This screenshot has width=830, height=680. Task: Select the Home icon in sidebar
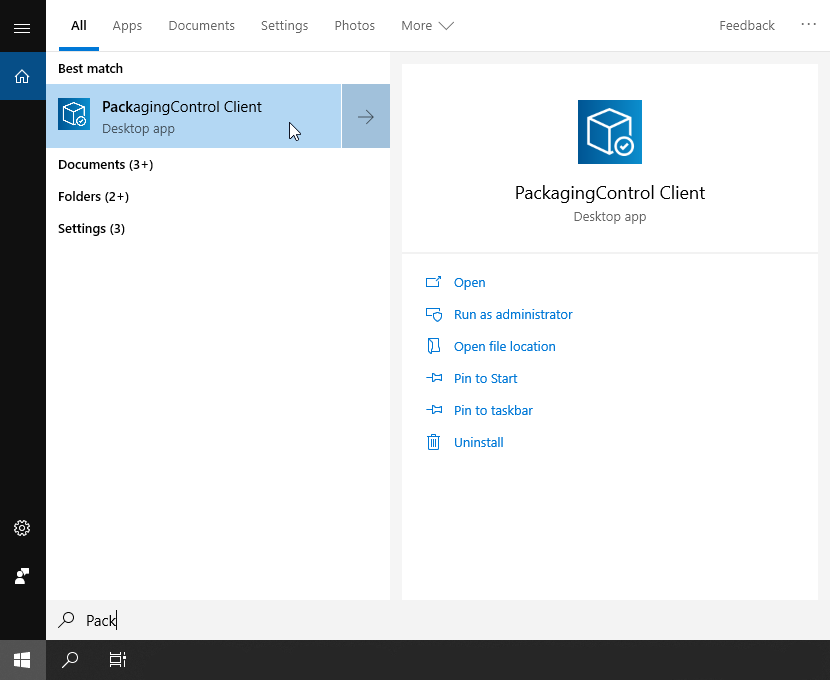coord(22,76)
